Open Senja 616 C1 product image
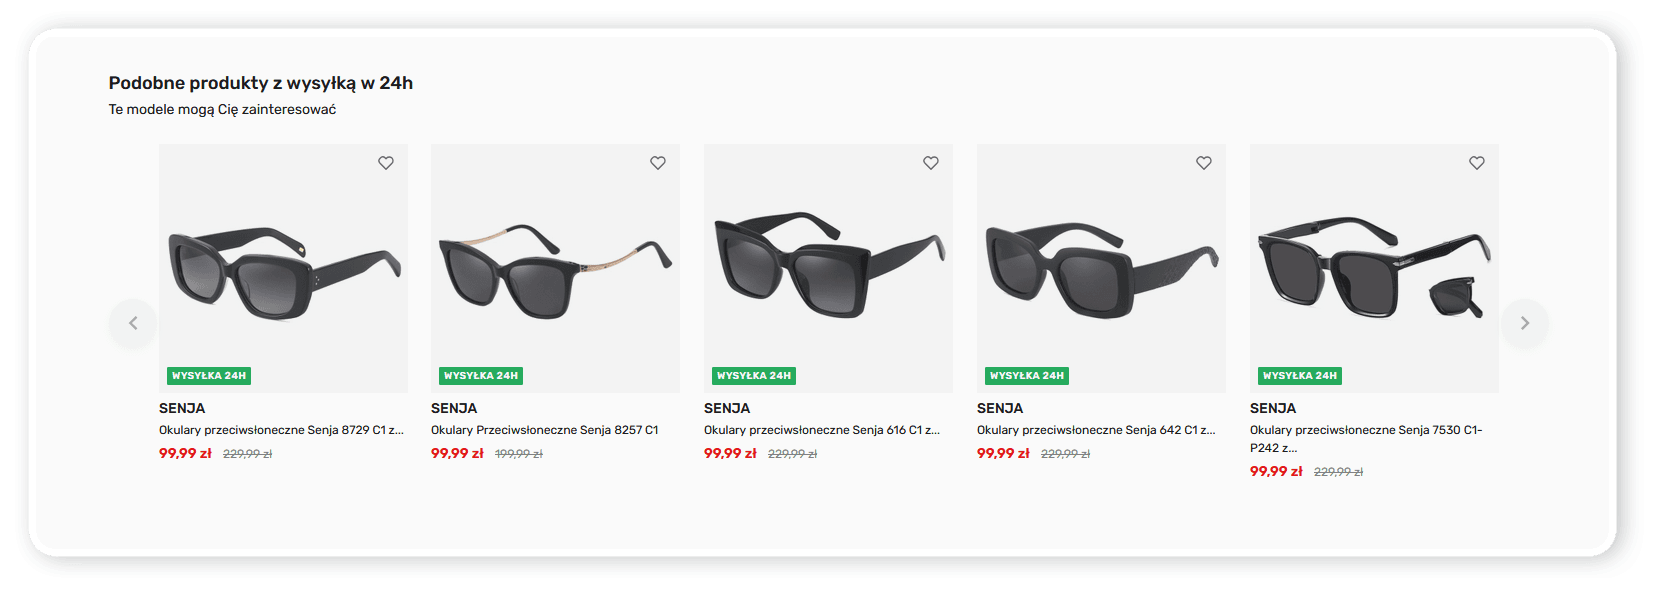 pos(828,270)
